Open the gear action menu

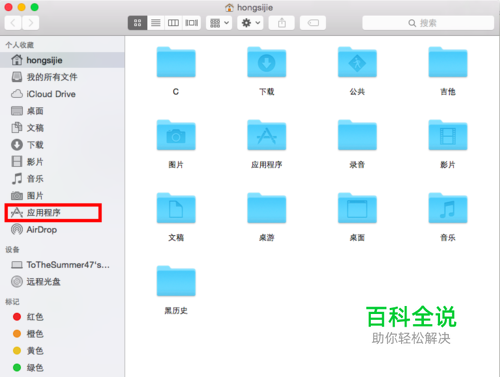coord(250,23)
